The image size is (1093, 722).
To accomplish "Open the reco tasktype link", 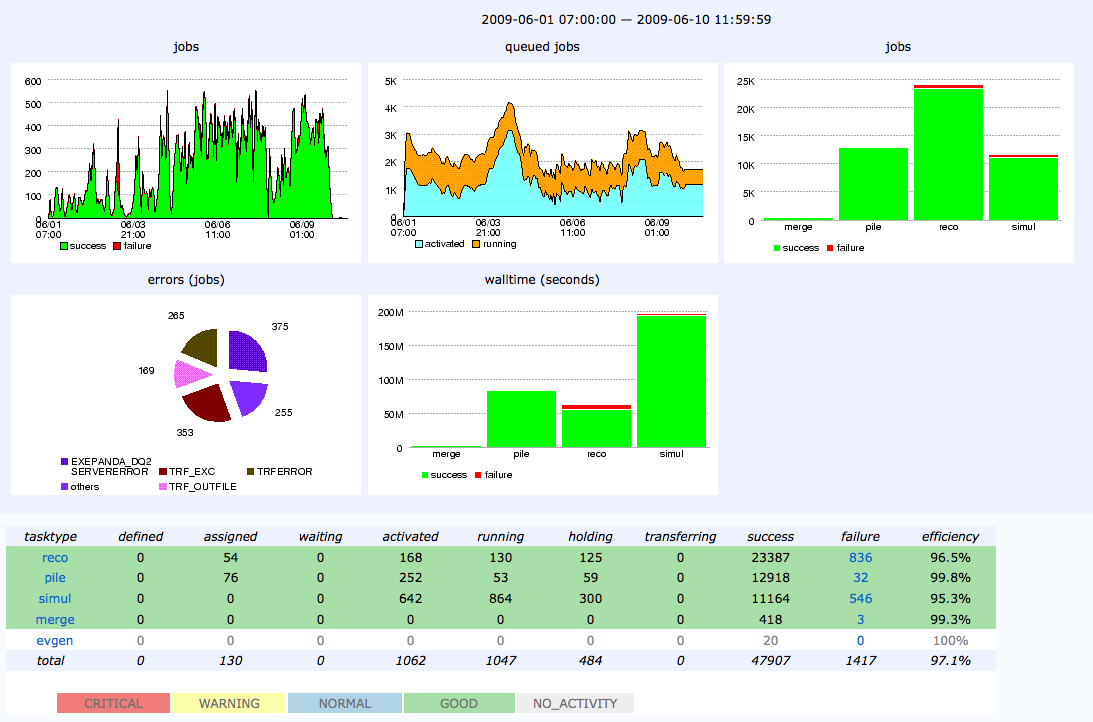I will pyautogui.click(x=55, y=558).
